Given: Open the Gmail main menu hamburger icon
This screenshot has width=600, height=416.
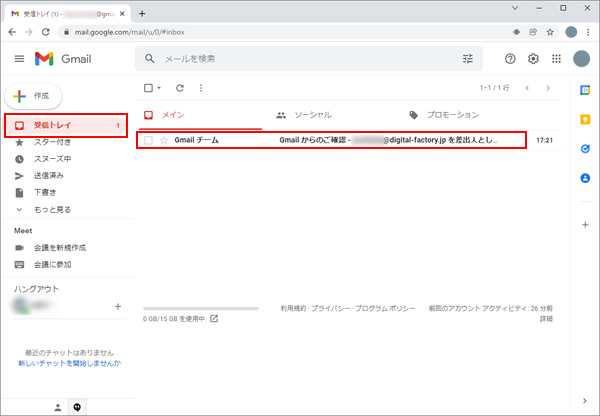Looking at the screenshot, I should pyautogui.click(x=18, y=59).
